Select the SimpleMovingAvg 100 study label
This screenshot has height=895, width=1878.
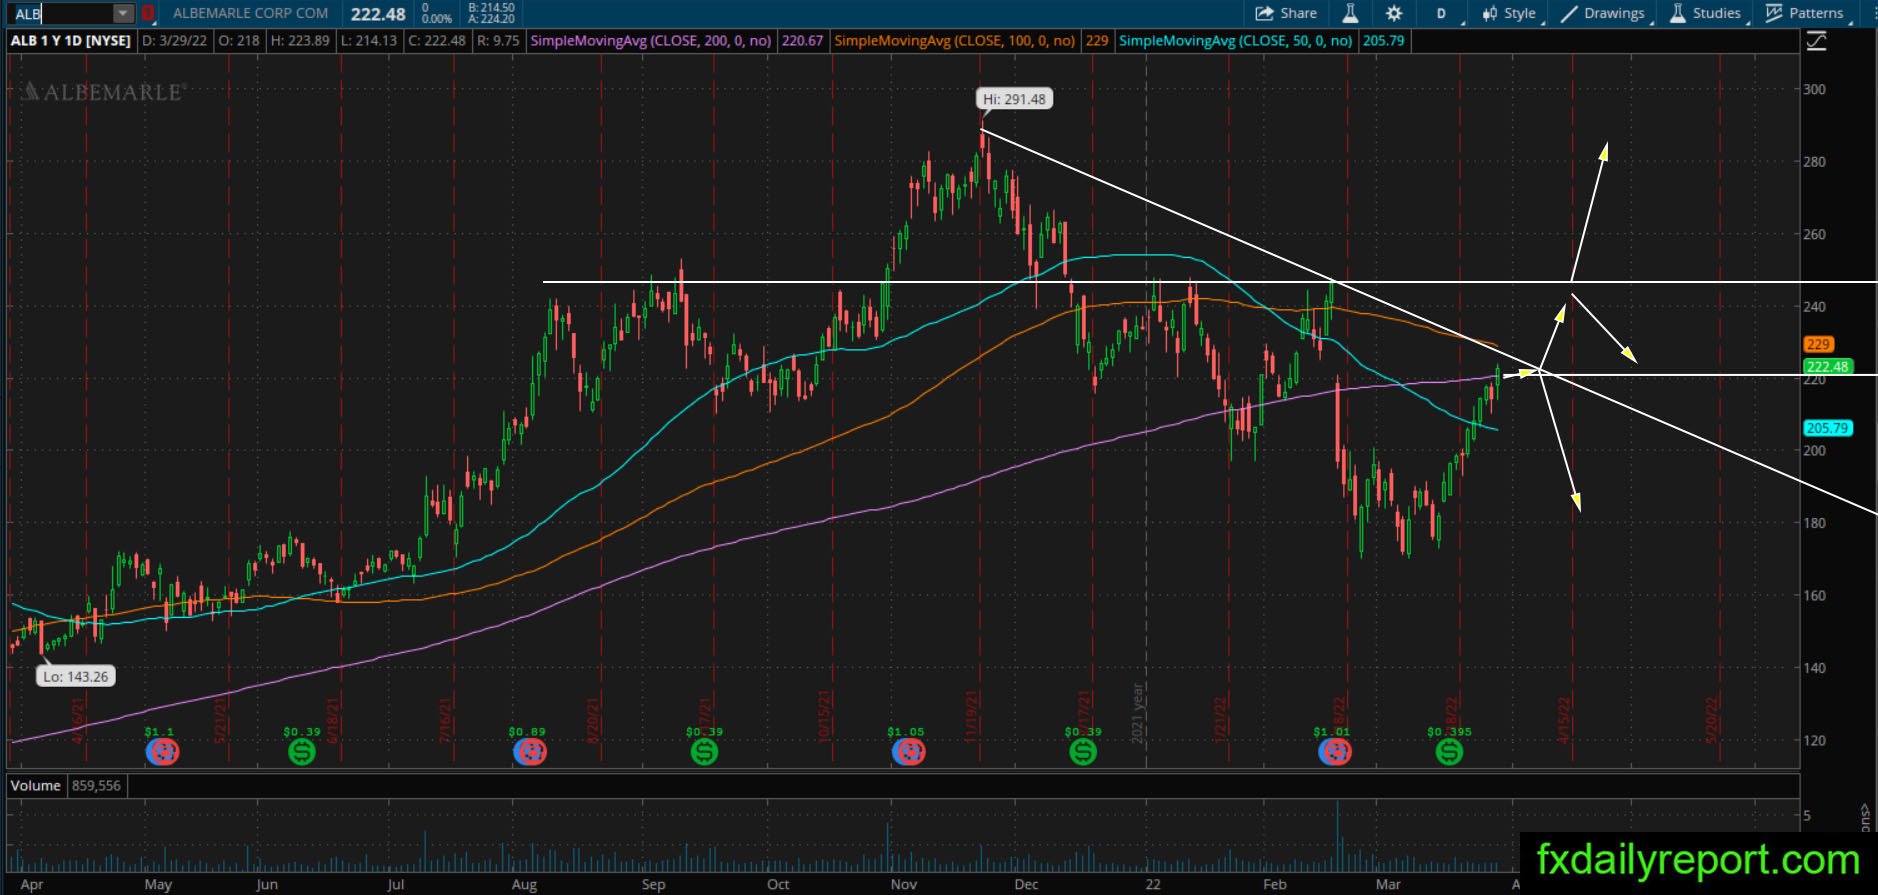(955, 41)
